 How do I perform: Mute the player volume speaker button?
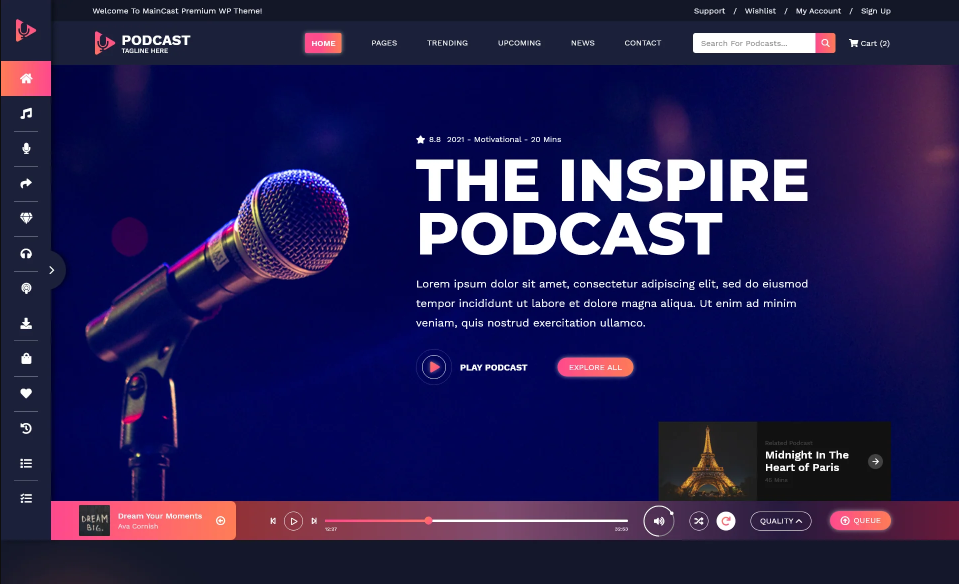click(x=658, y=521)
